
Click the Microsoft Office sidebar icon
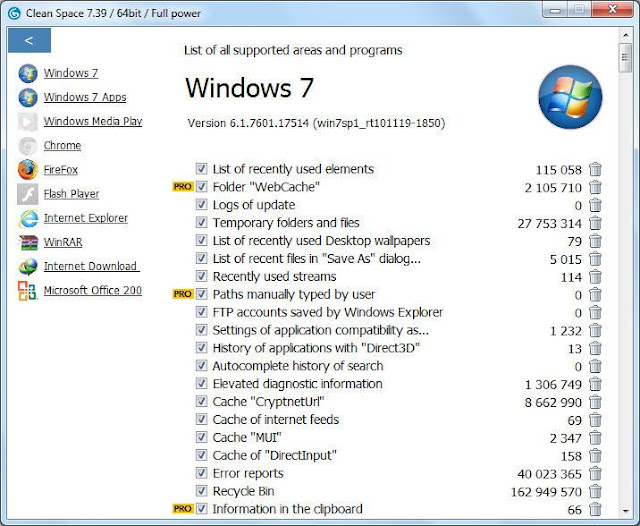tap(28, 291)
